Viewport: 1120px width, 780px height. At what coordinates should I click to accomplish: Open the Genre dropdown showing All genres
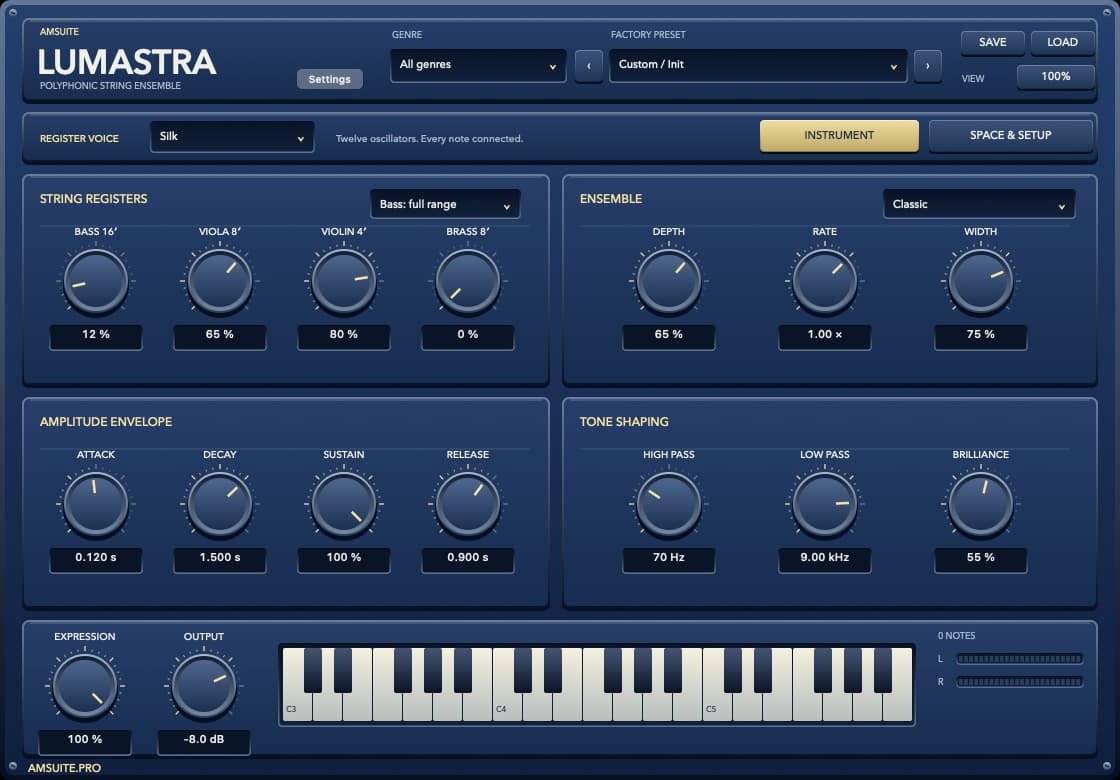point(478,65)
